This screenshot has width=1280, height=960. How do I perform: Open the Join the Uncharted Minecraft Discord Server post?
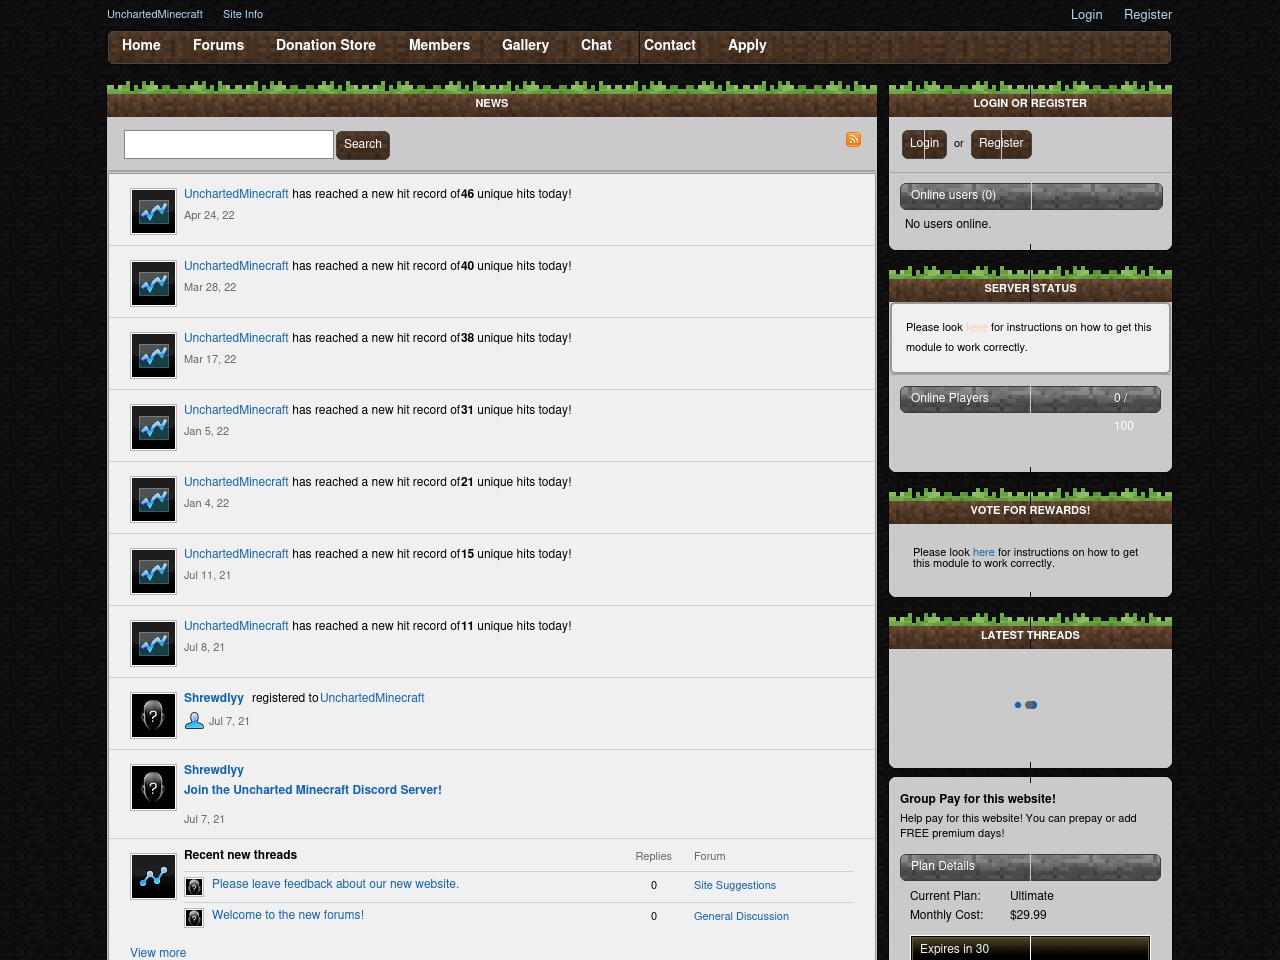[x=313, y=790]
